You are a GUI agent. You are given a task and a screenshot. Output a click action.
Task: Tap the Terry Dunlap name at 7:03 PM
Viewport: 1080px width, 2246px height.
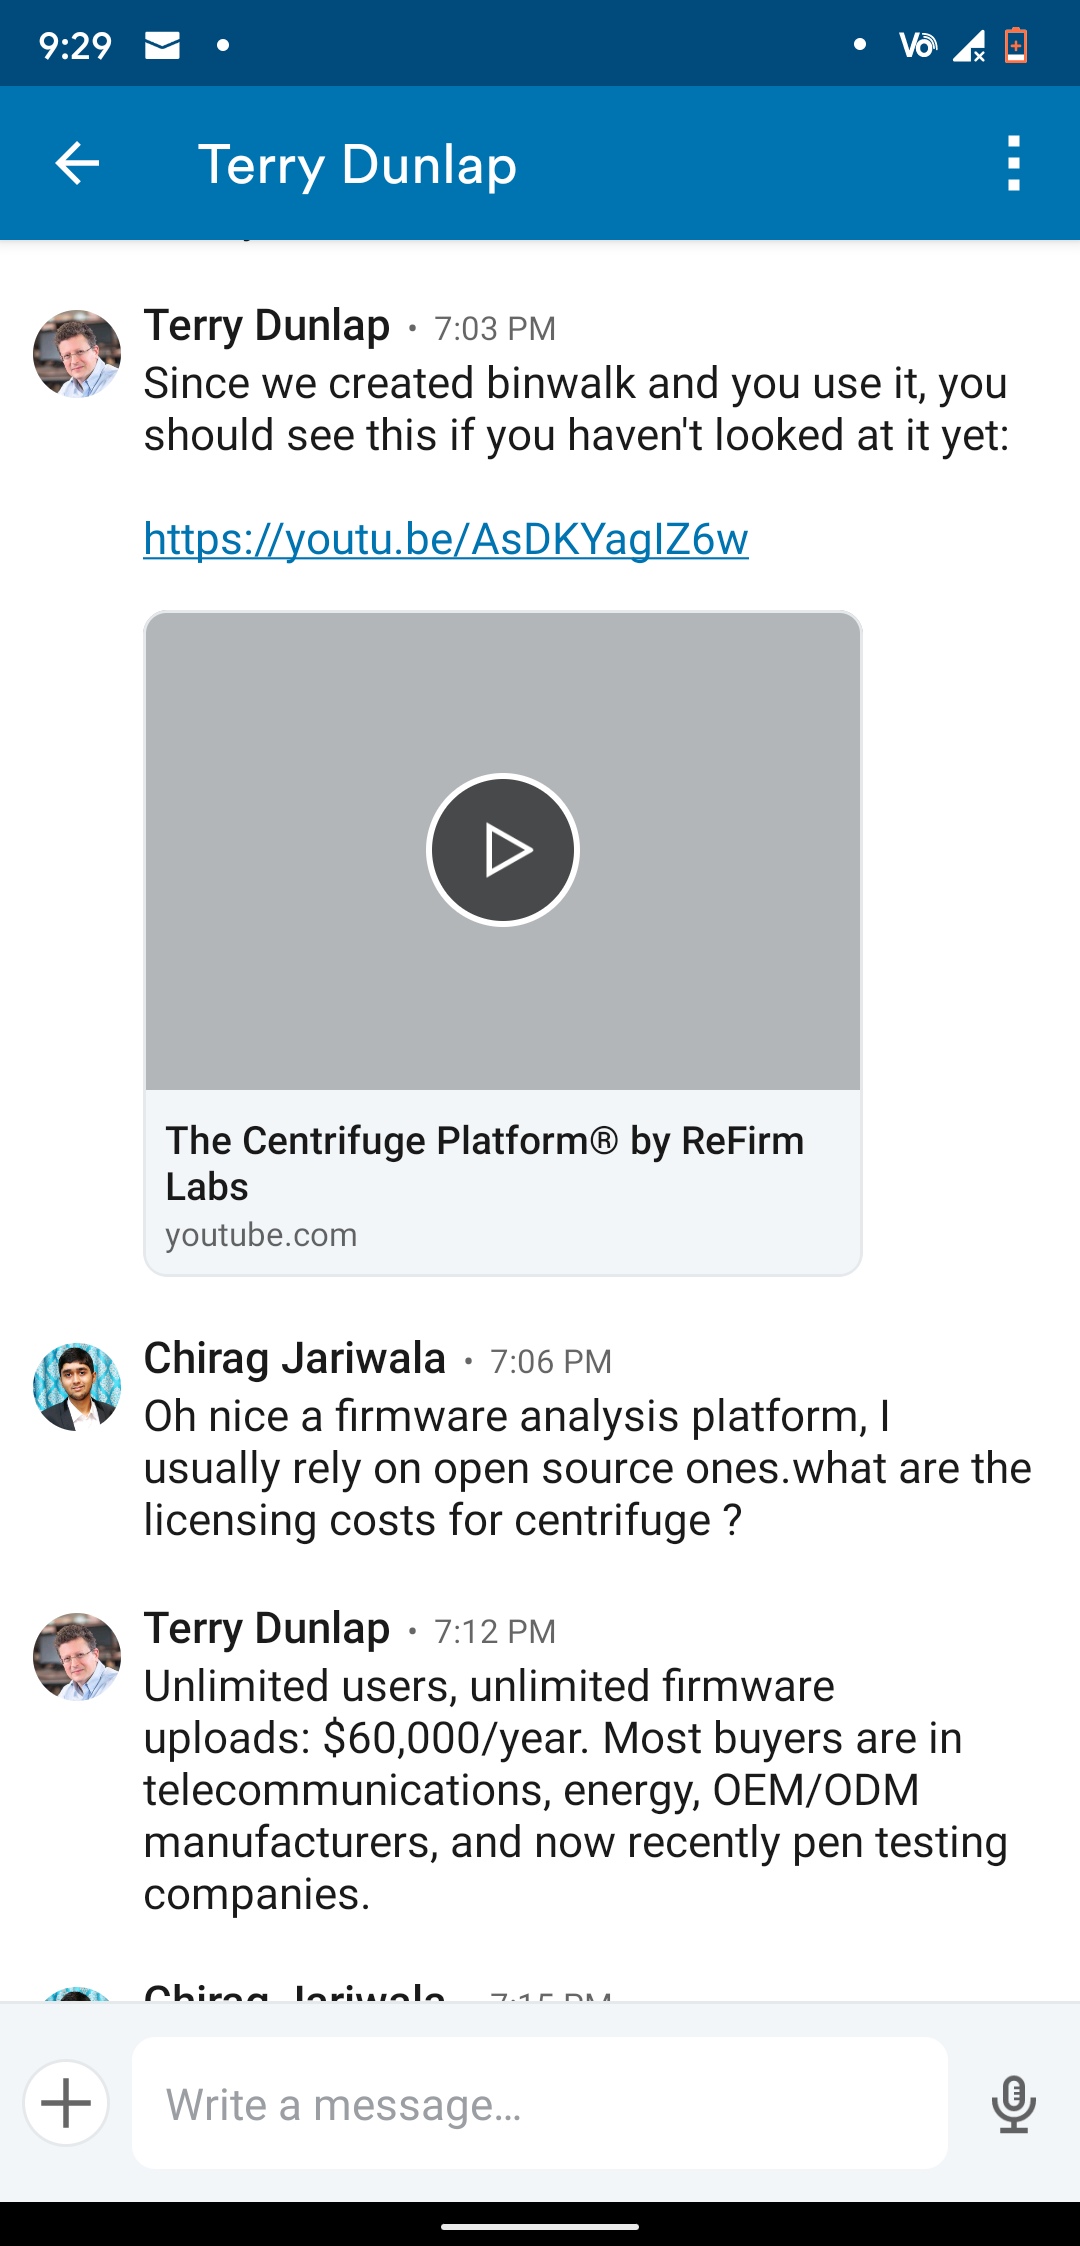coord(267,326)
